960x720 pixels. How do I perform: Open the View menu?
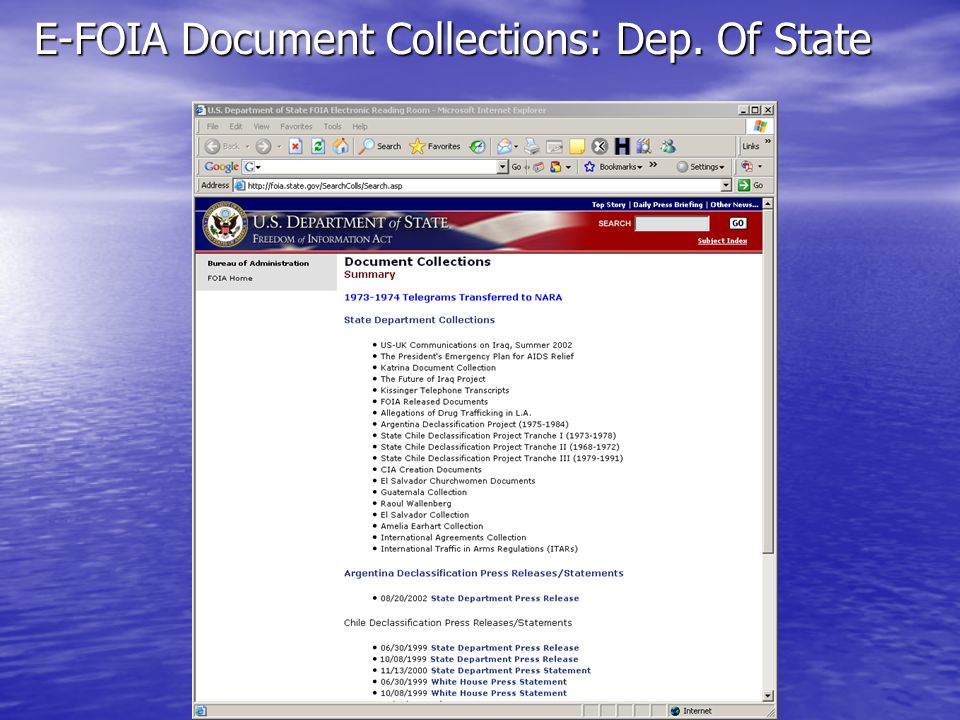[x=261, y=127]
